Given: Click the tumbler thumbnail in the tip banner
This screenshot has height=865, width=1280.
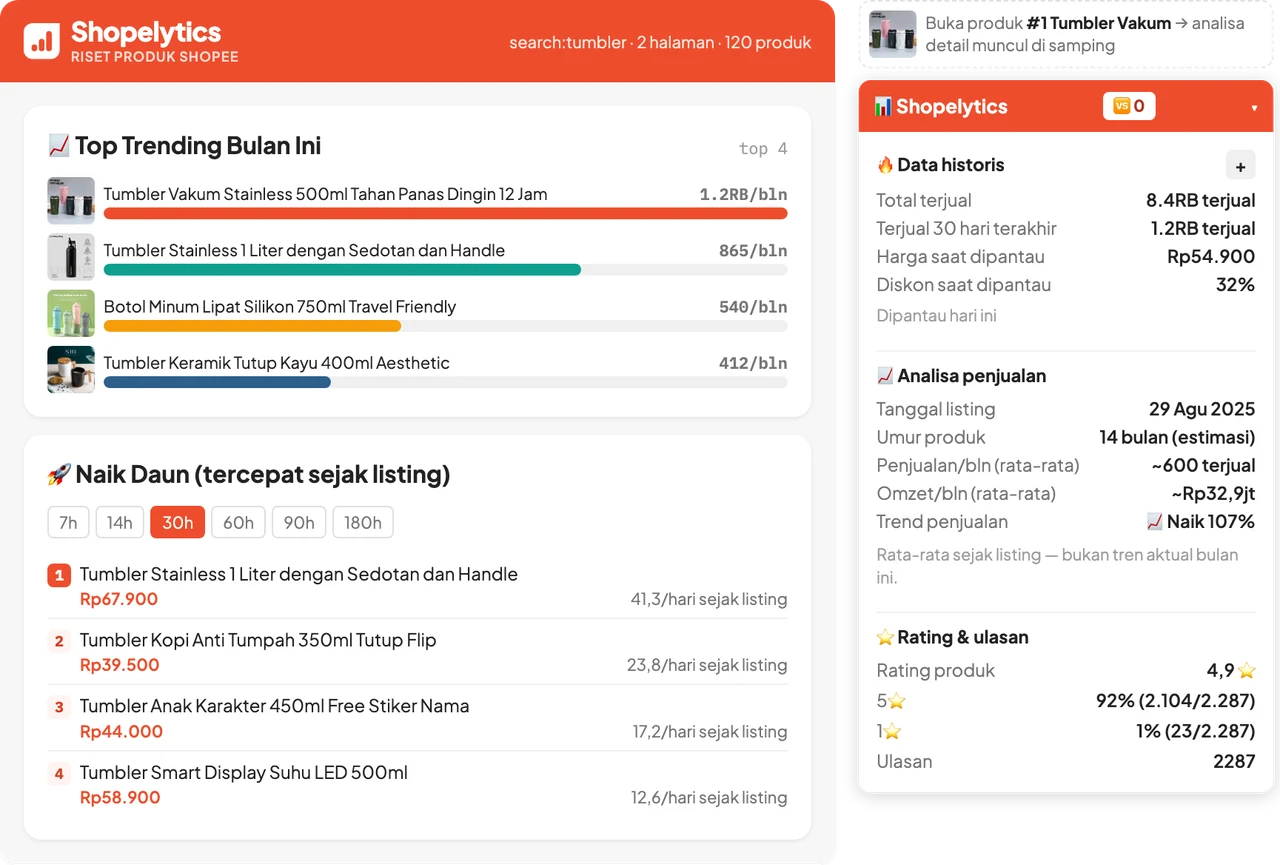Looking at the screenshot, I should point(893,34).
